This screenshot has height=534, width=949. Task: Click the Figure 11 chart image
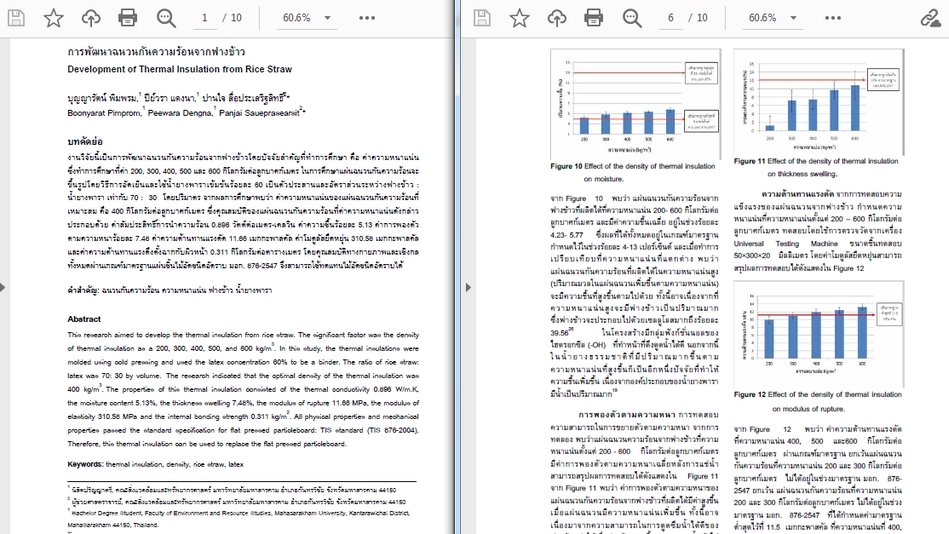pyautogui.click(x=819, y=102)
